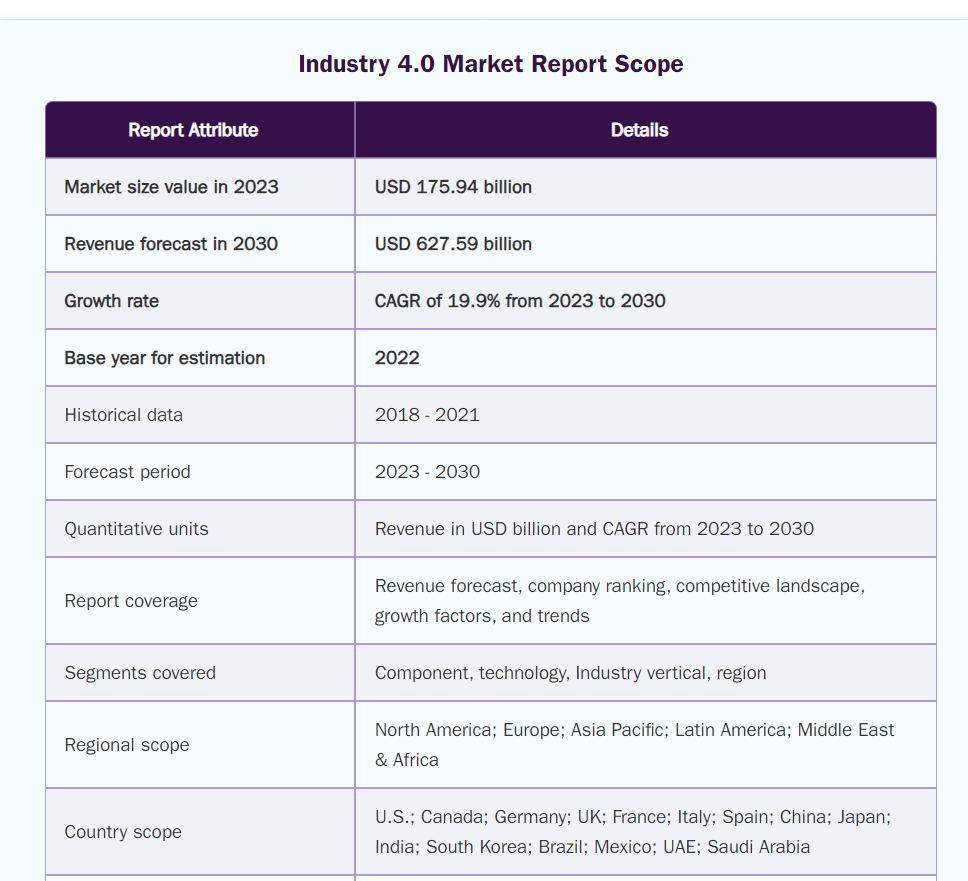Click the Regional scope row label
The height and width of the screenshot is (881, 968).
126,745
